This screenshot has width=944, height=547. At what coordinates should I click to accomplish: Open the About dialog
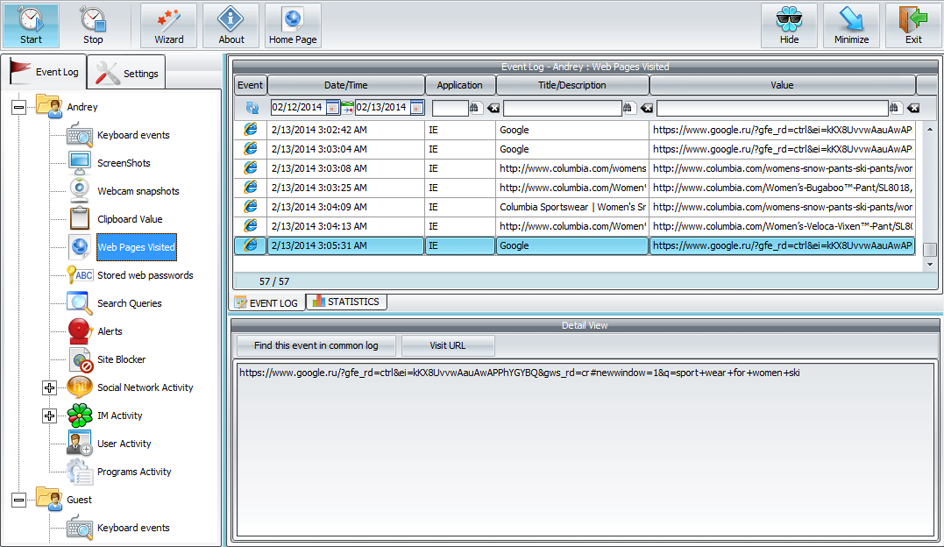[x=231, y=25]
